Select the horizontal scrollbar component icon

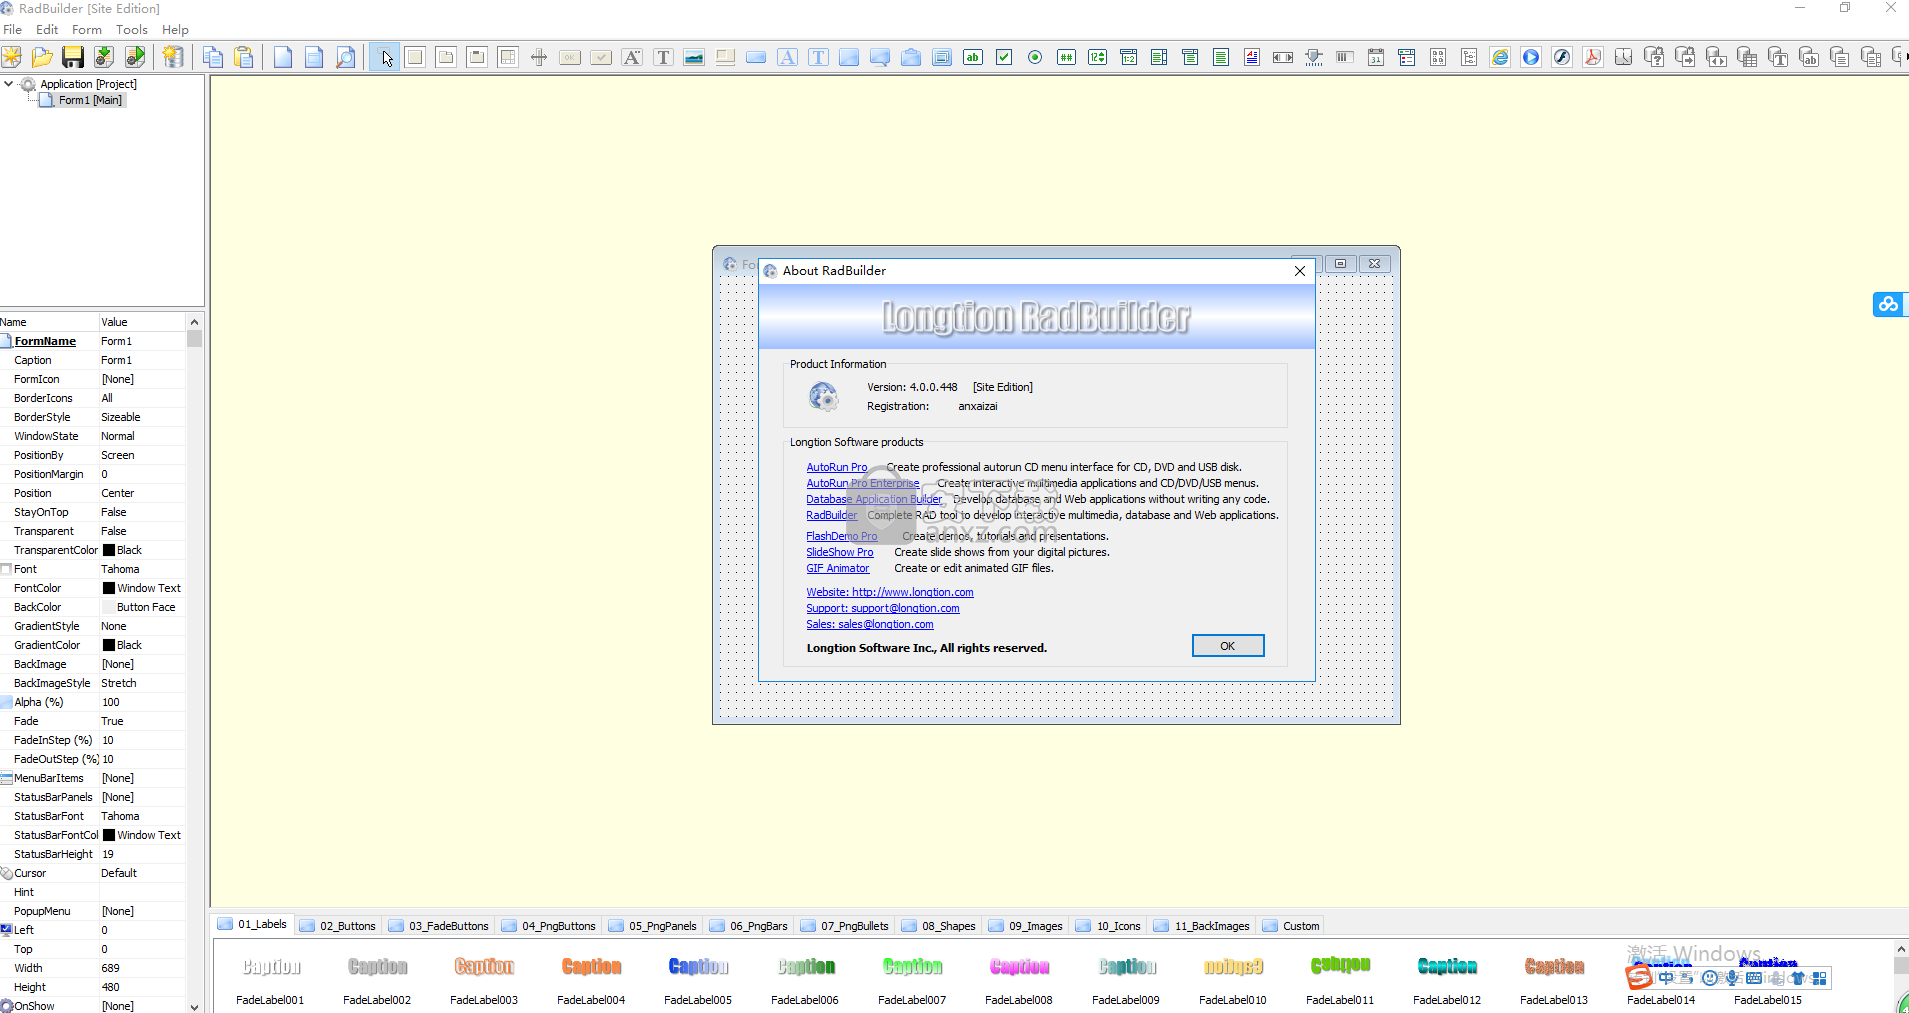[x=1283, y=57]
